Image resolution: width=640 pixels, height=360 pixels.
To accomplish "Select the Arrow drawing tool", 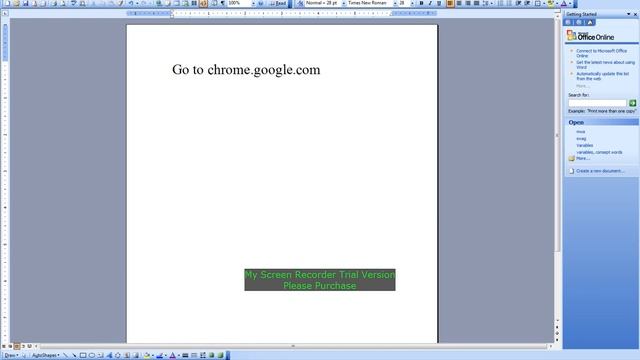I will [74, 356].
